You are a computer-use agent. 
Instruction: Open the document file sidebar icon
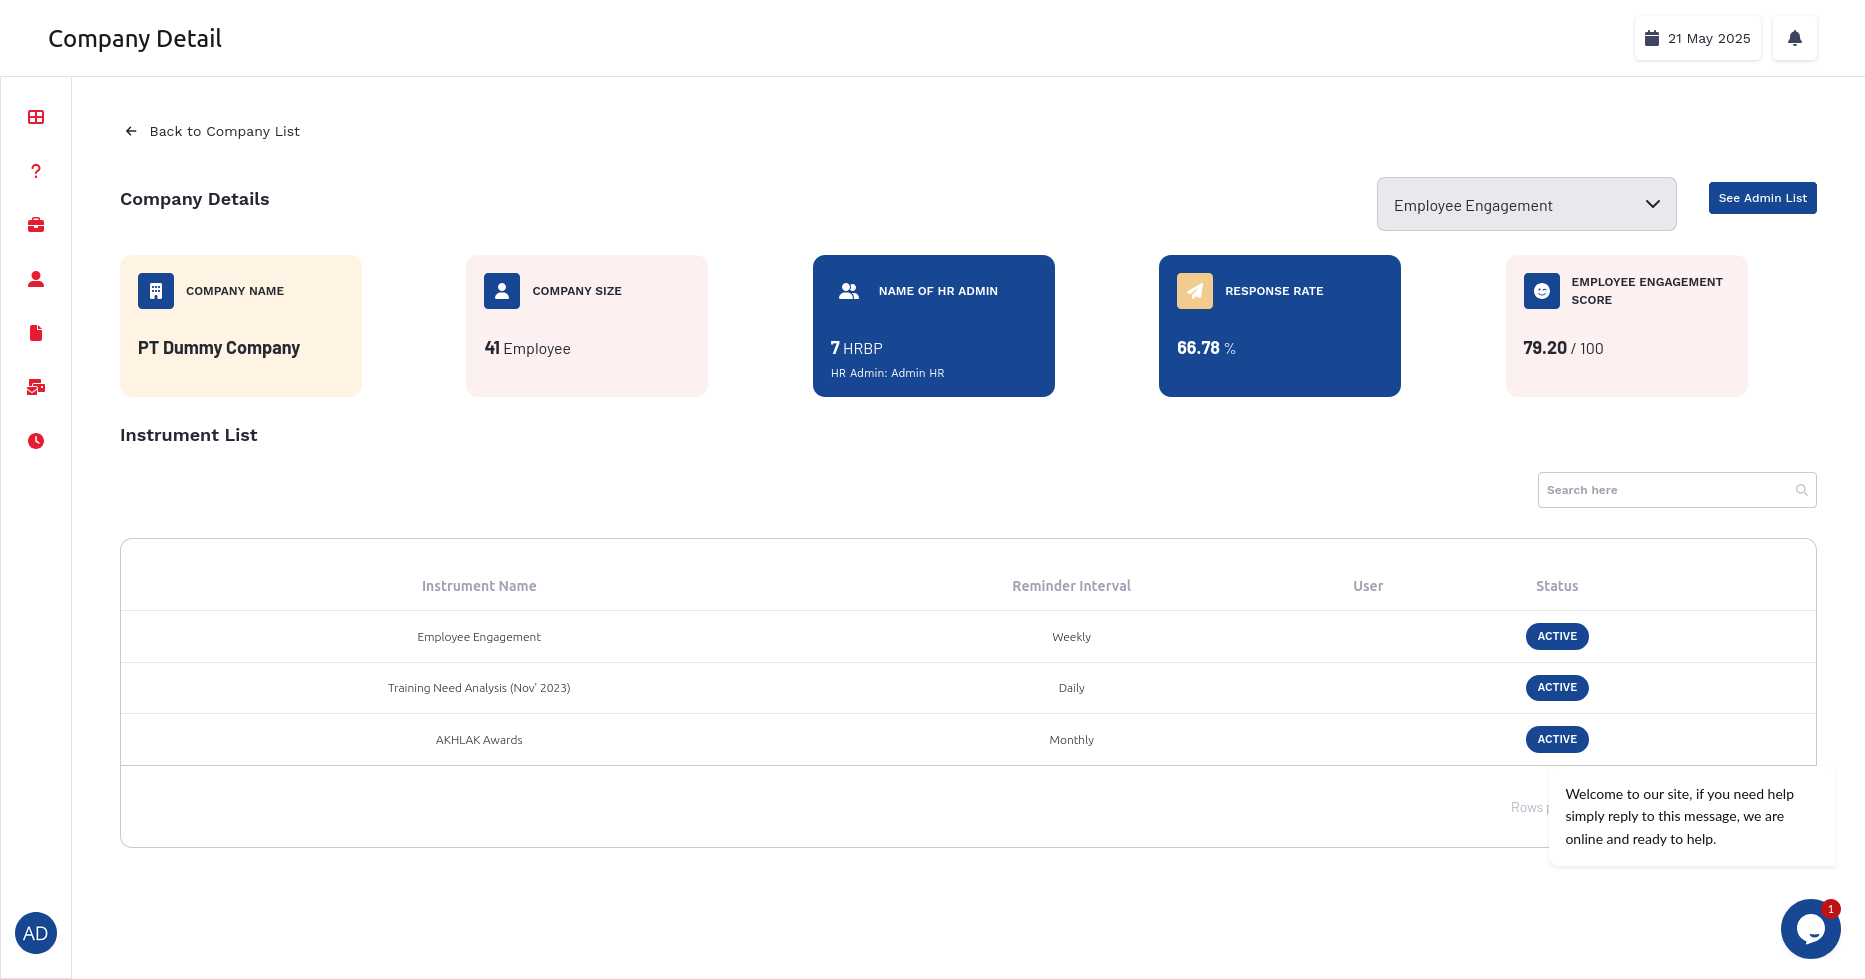tap(36, 333)
